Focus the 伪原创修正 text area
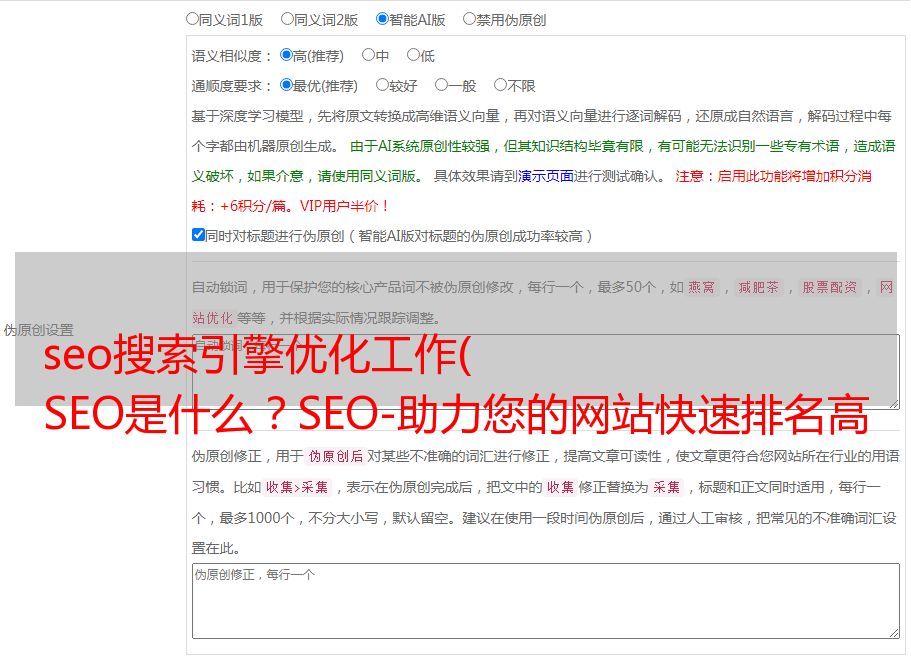 (546, 601)
